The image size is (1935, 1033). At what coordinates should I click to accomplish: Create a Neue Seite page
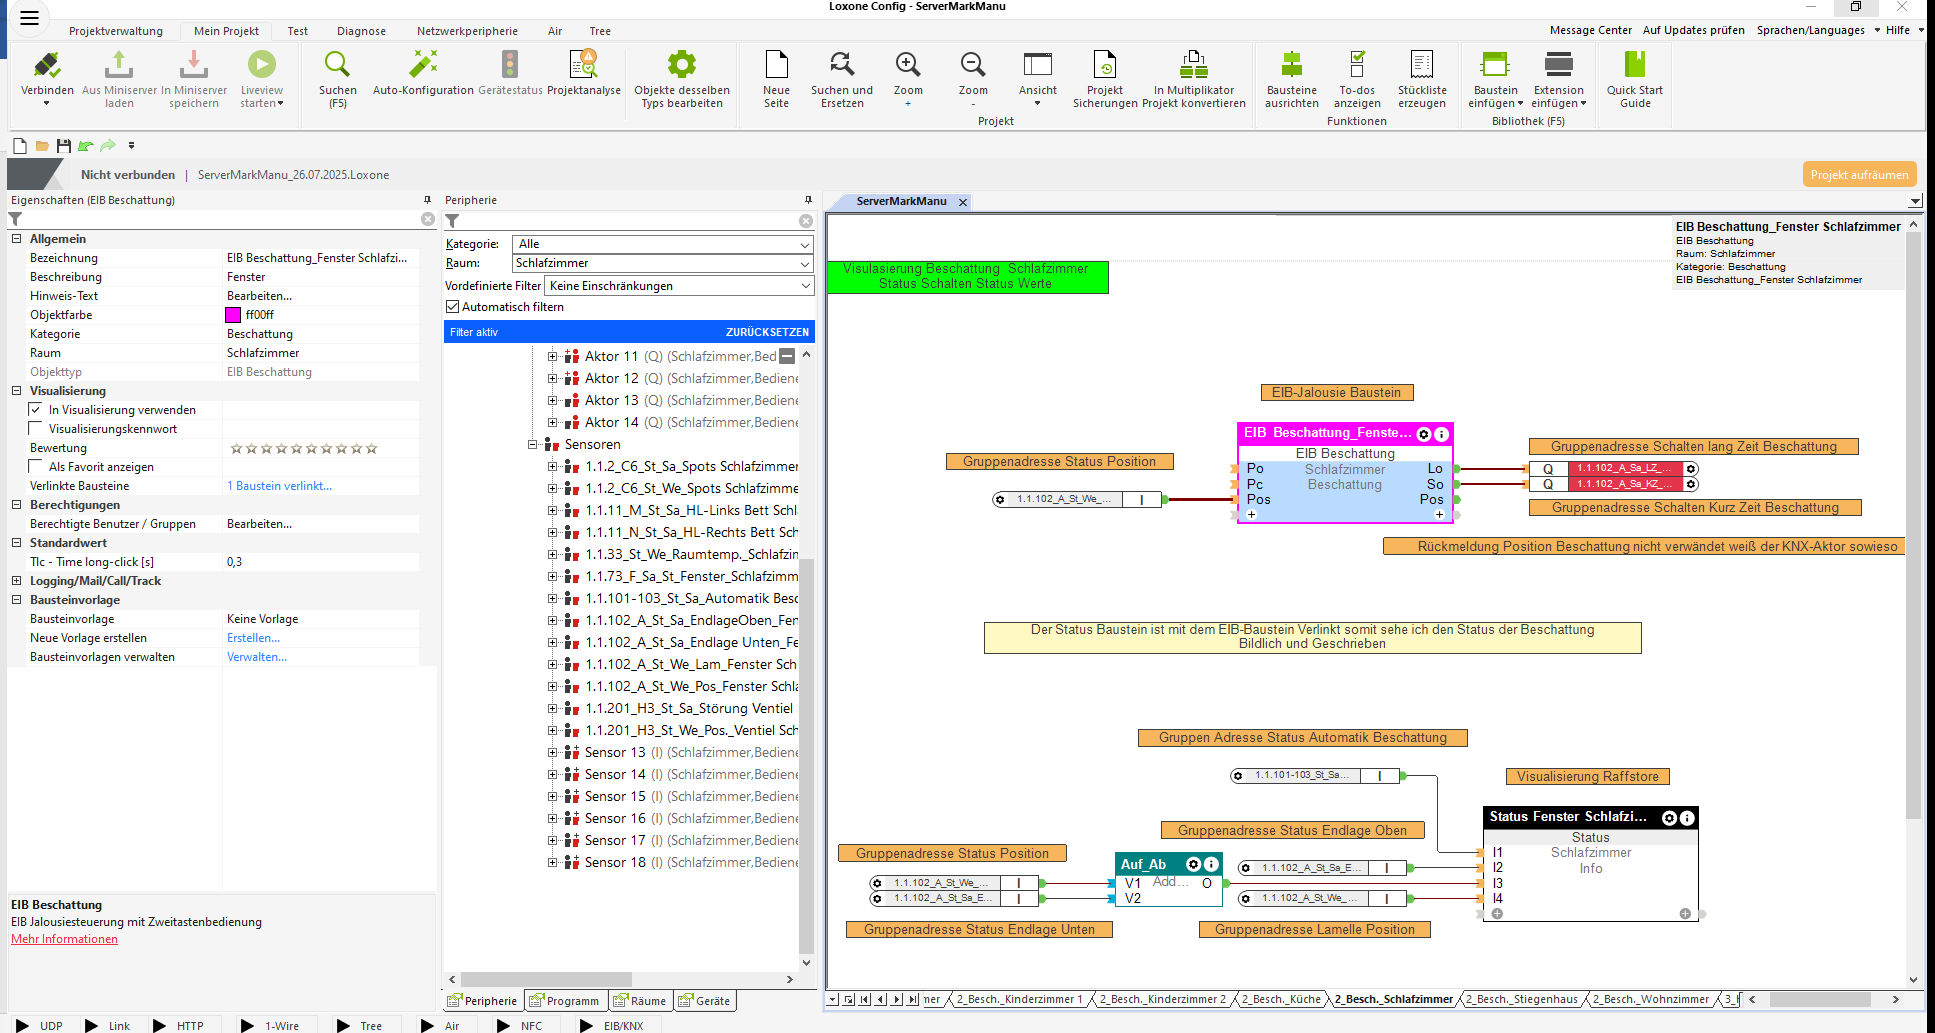(x=776, y=66)
